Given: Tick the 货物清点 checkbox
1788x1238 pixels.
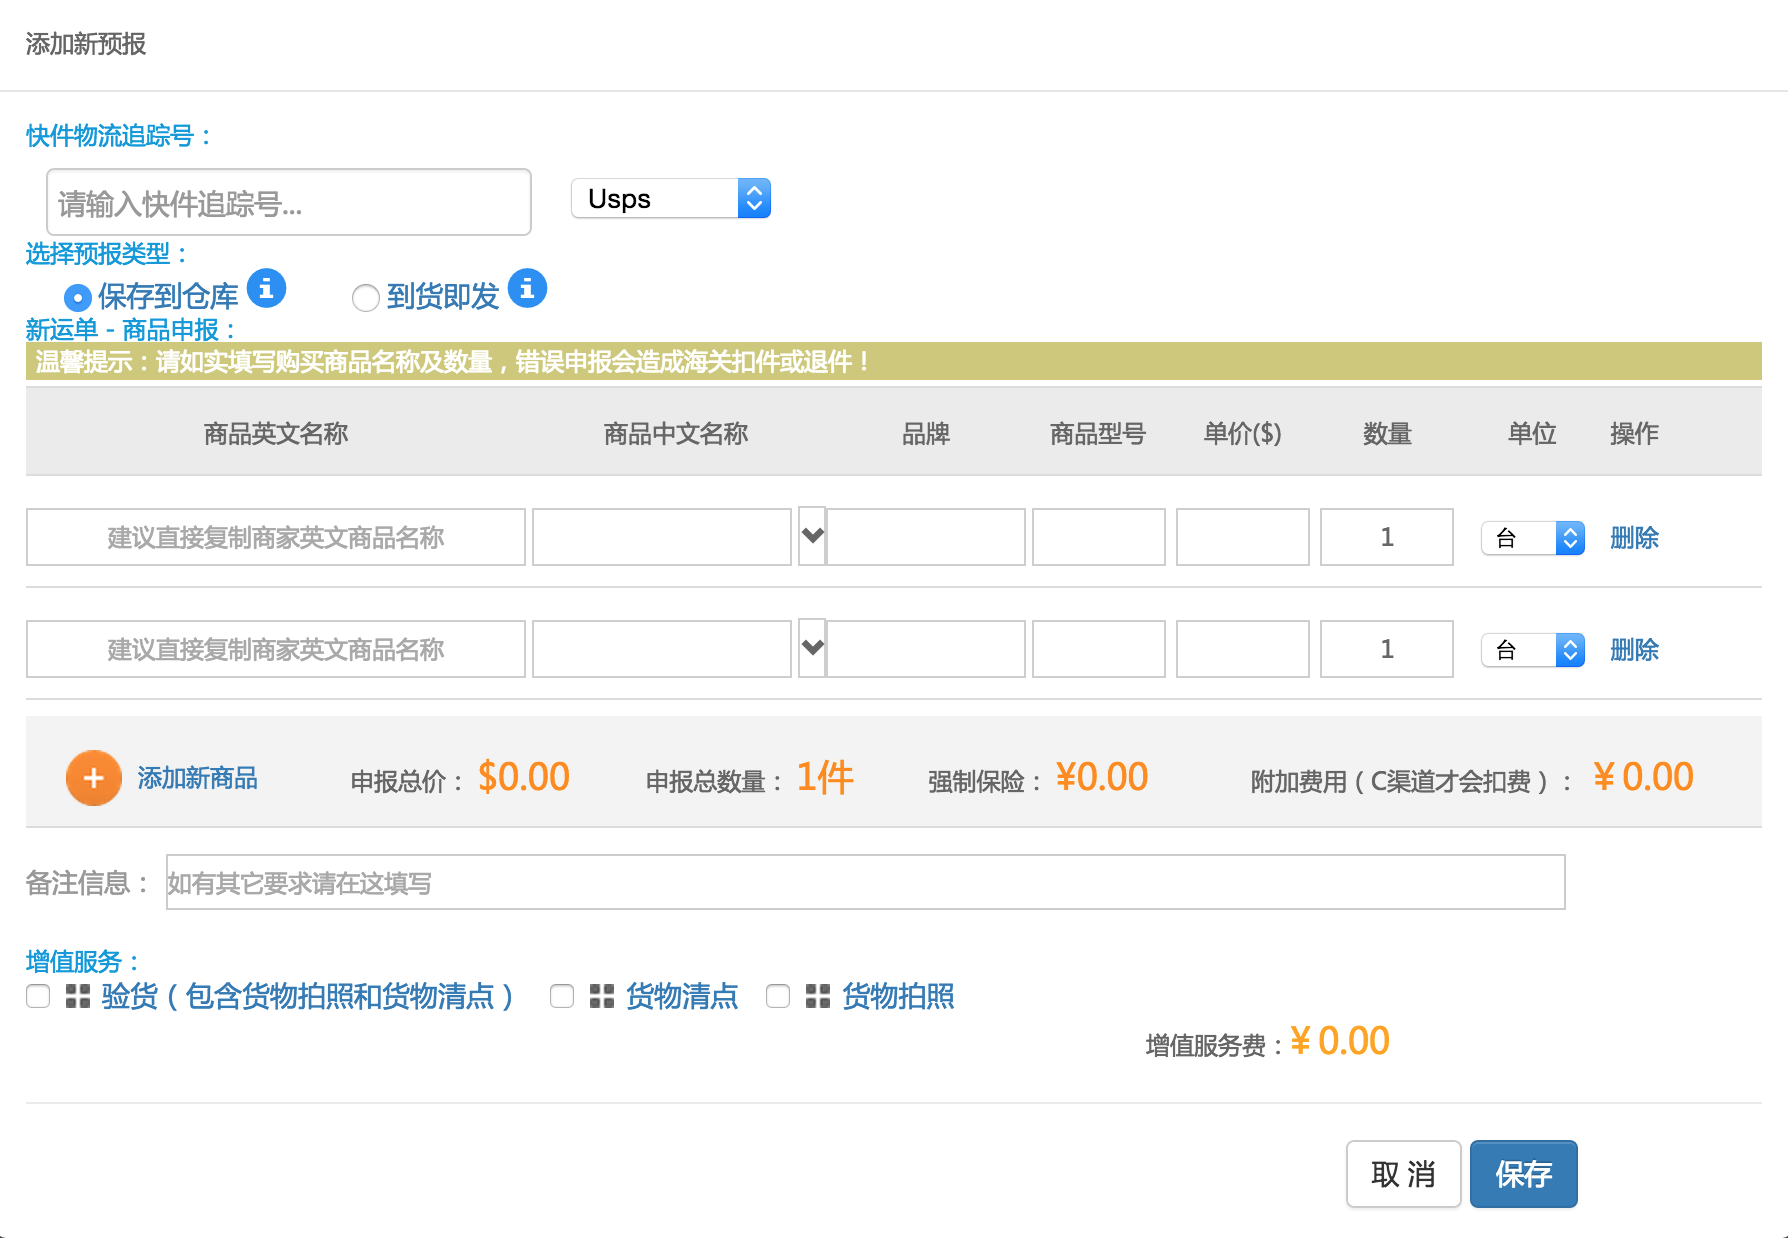Looking at the screenshot, I should [562, 996].
